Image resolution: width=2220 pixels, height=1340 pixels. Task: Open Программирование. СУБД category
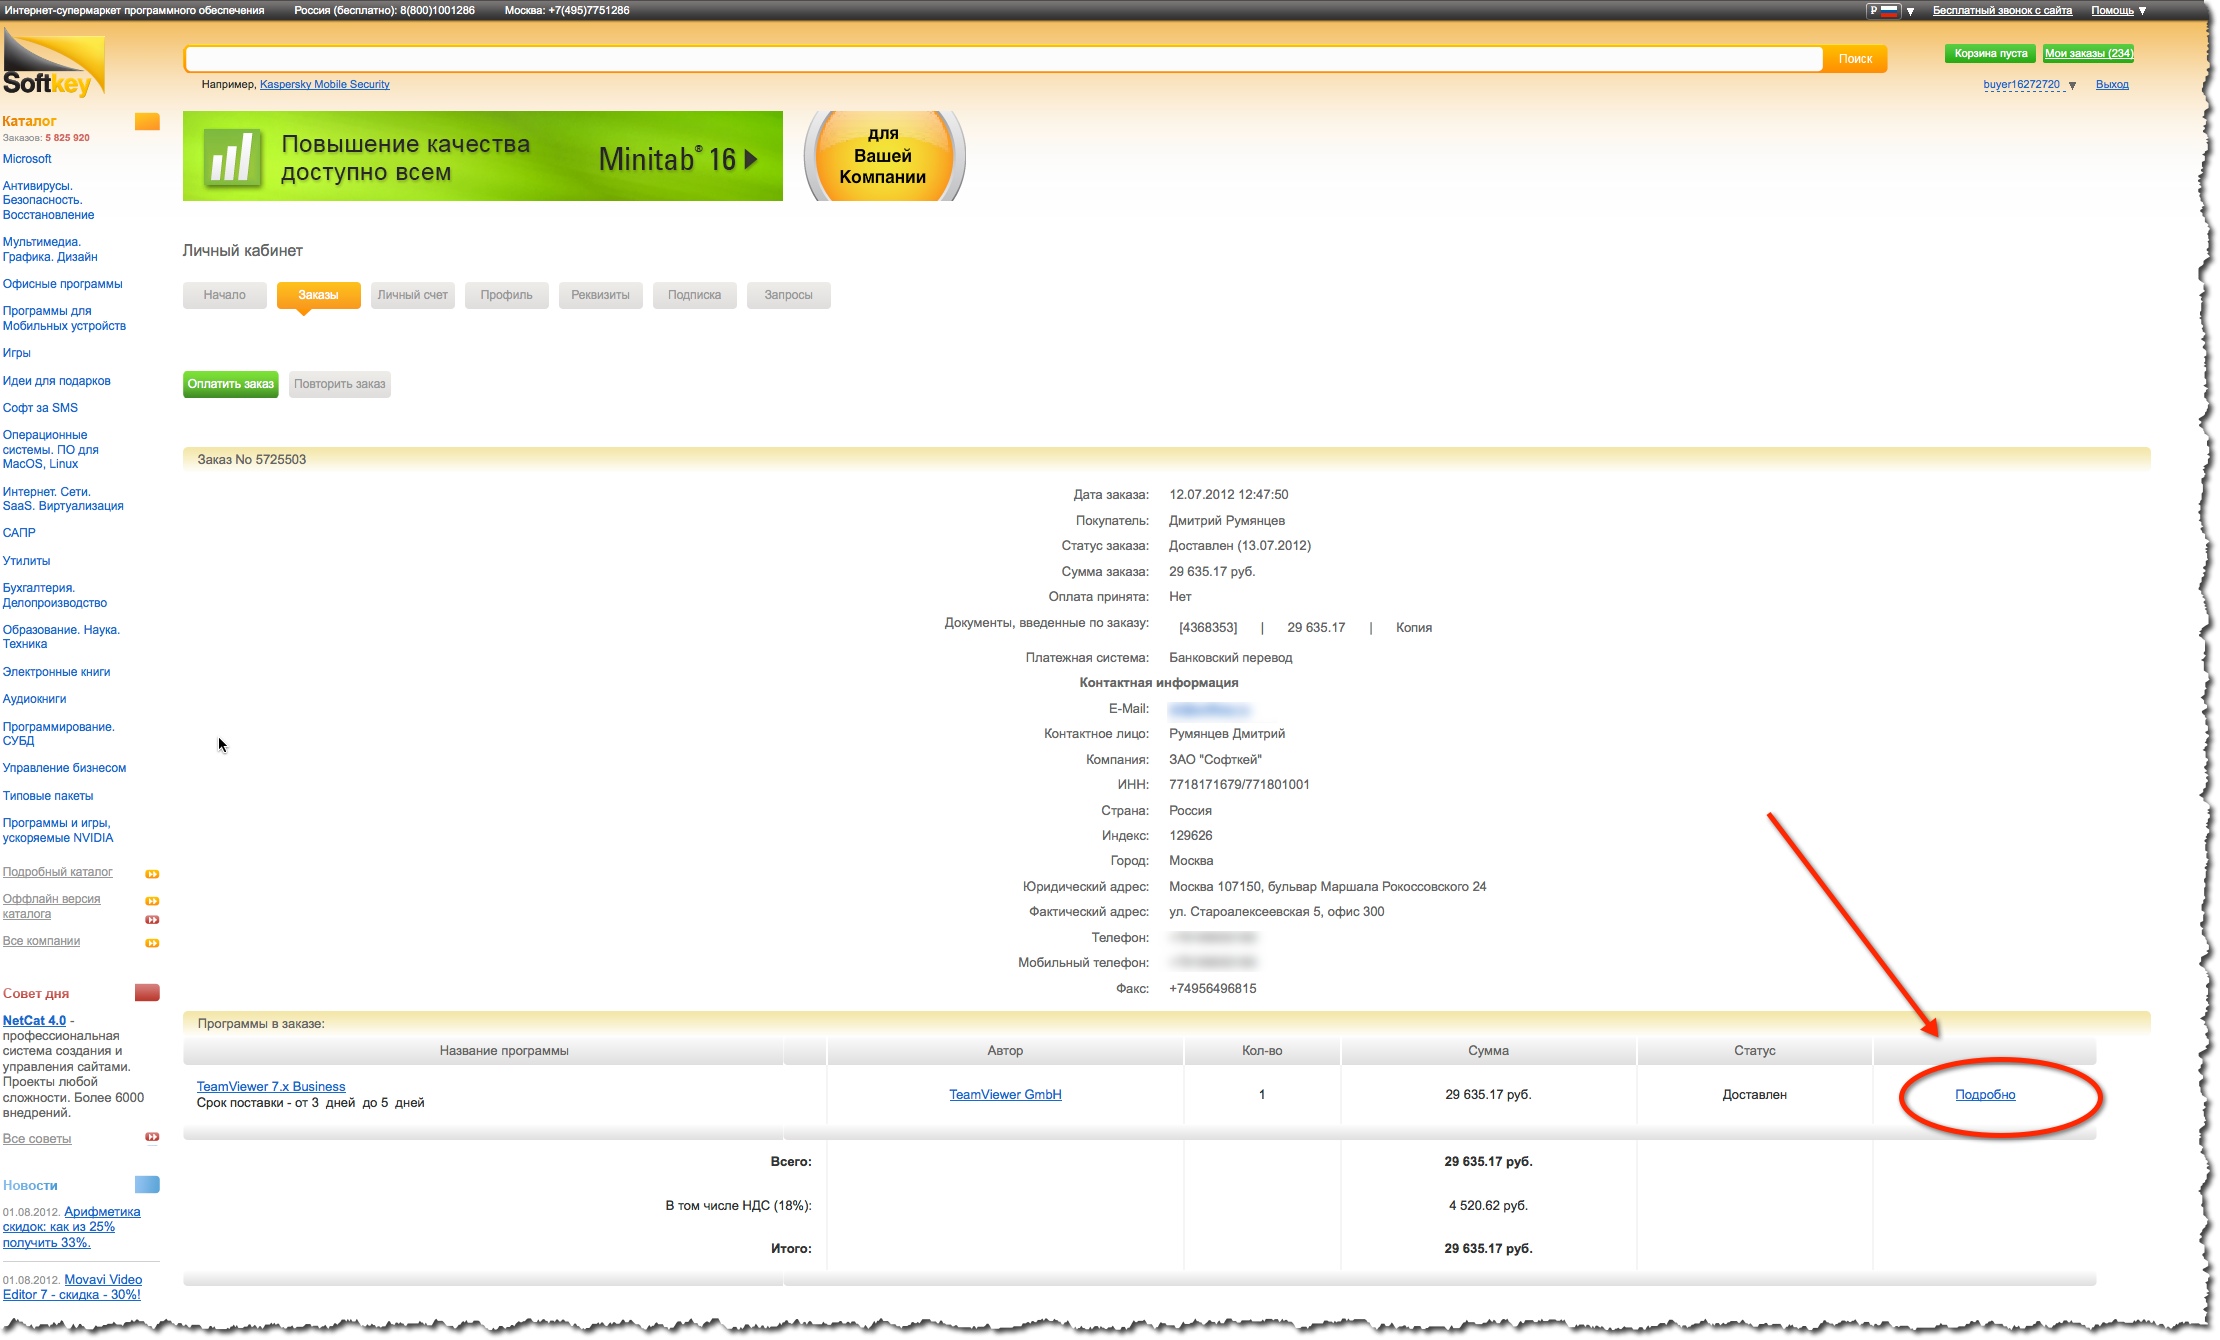(x=58, y=734)
